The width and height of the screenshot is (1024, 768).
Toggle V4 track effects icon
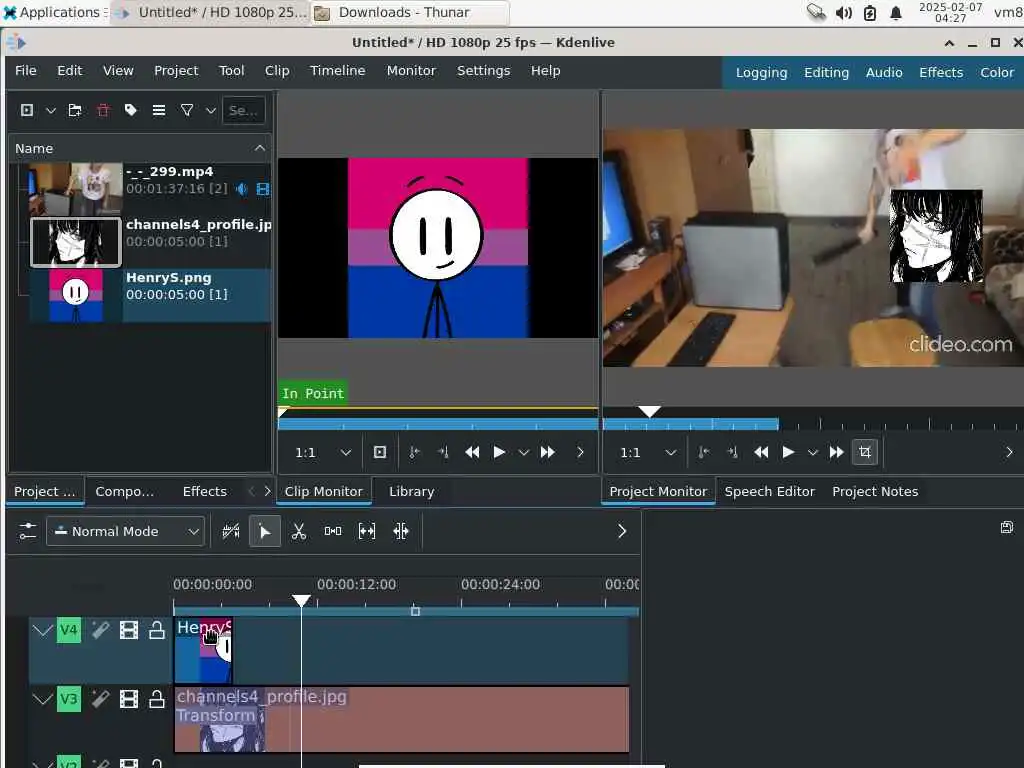pos(100,630)
